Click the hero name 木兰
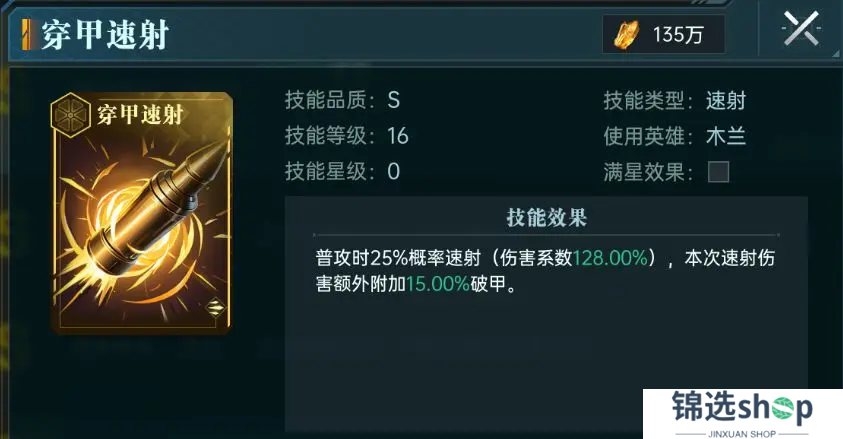 [726, 136]
